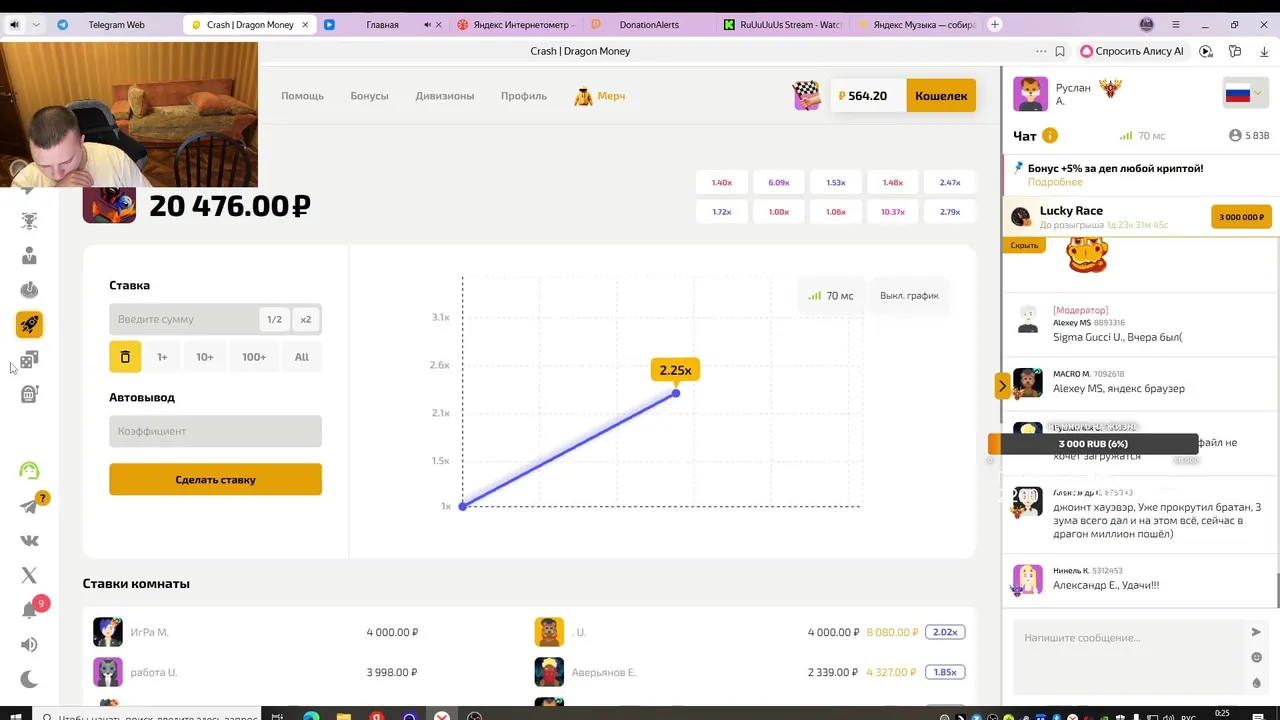Open notifications bell with 9 badge
Screen dimensions: 1280x720
[x=29, y=610]
